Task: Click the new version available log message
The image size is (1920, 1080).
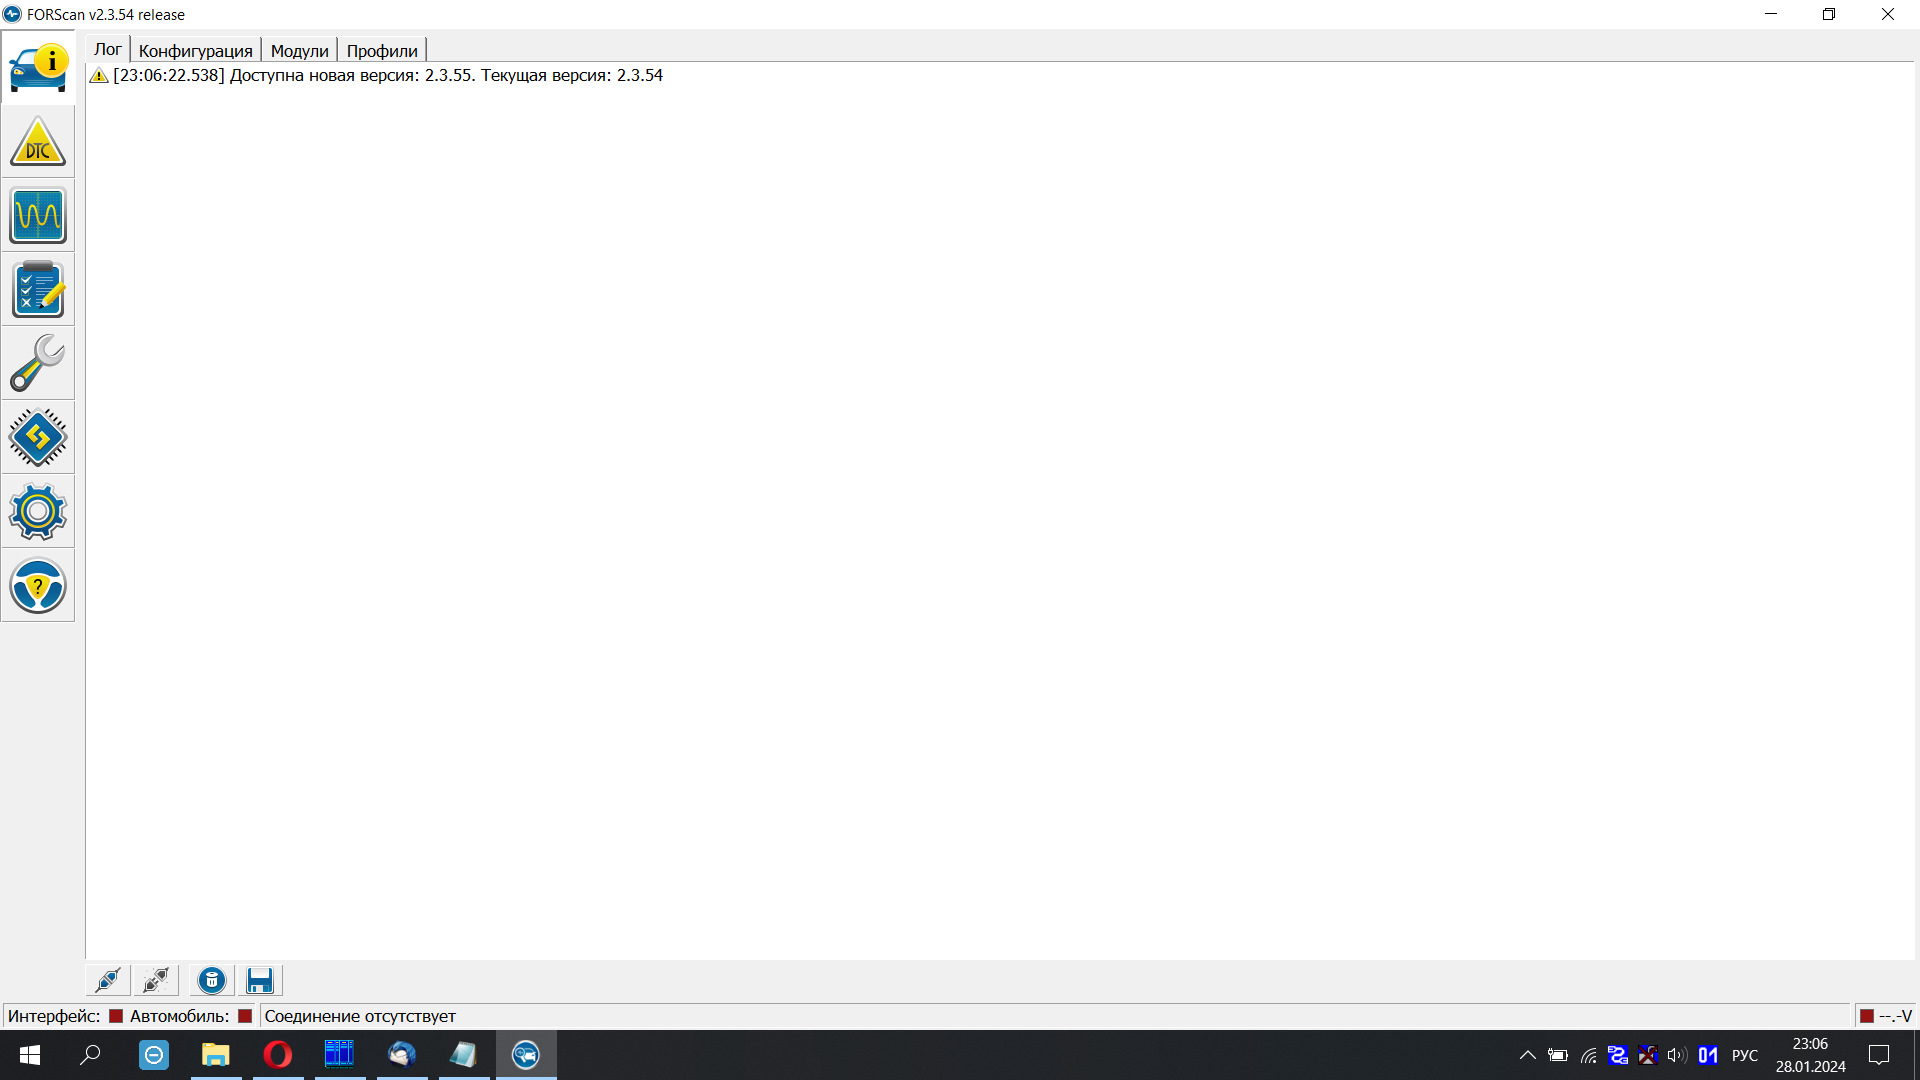Action: coord(388,76)
